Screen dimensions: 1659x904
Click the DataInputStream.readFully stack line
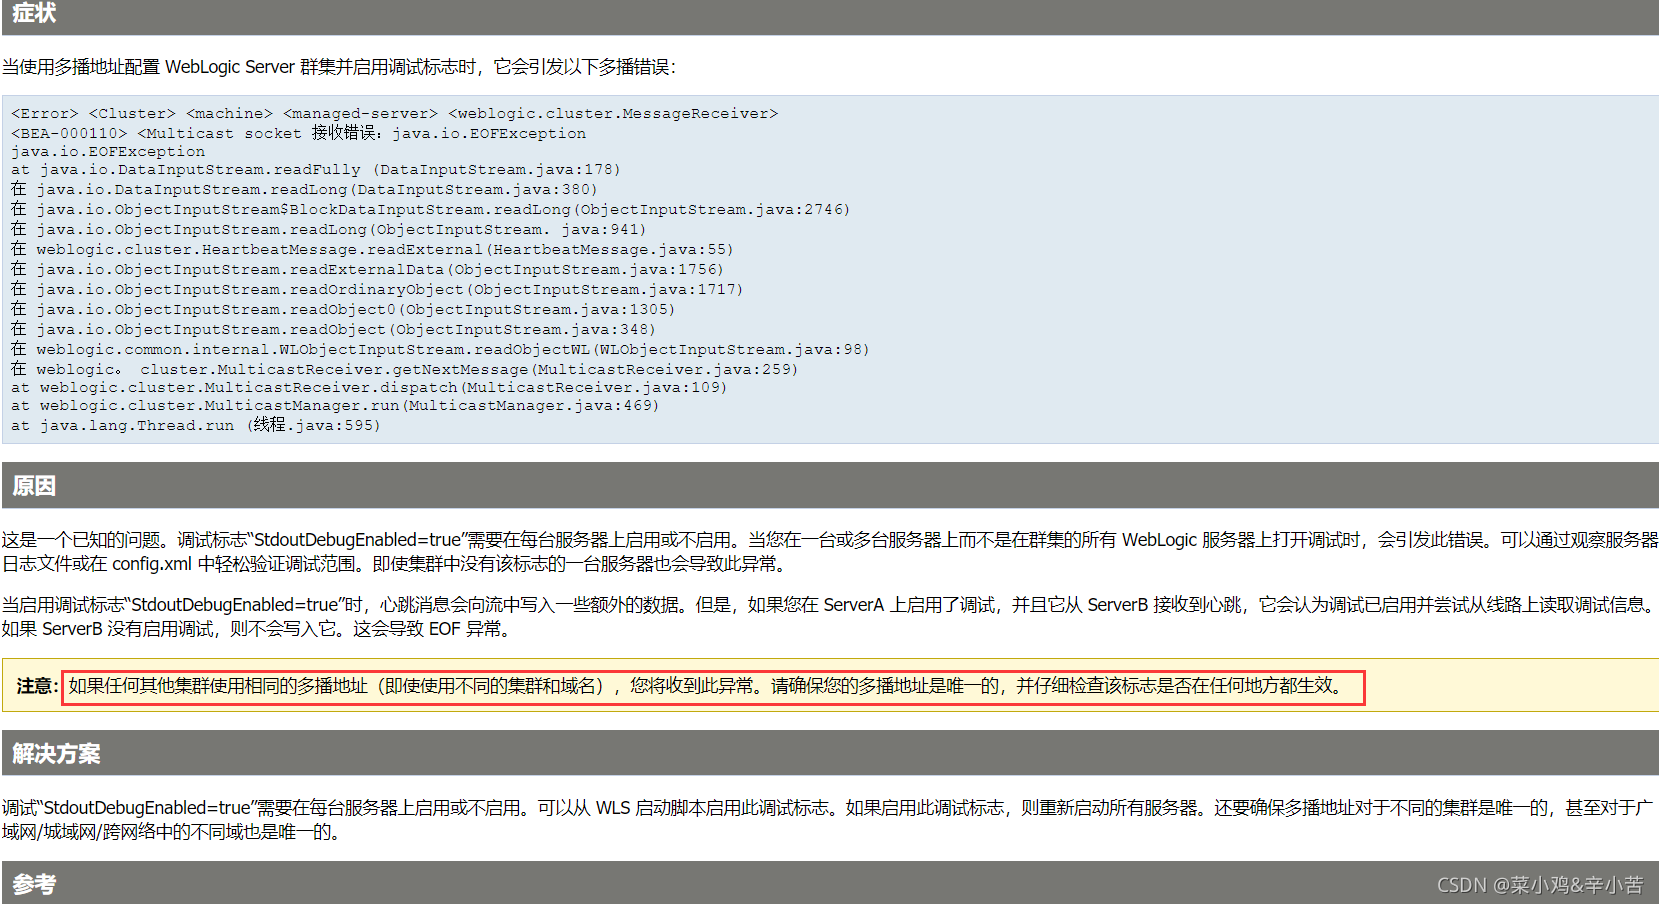pyautogui.click(x=316, y=170)
